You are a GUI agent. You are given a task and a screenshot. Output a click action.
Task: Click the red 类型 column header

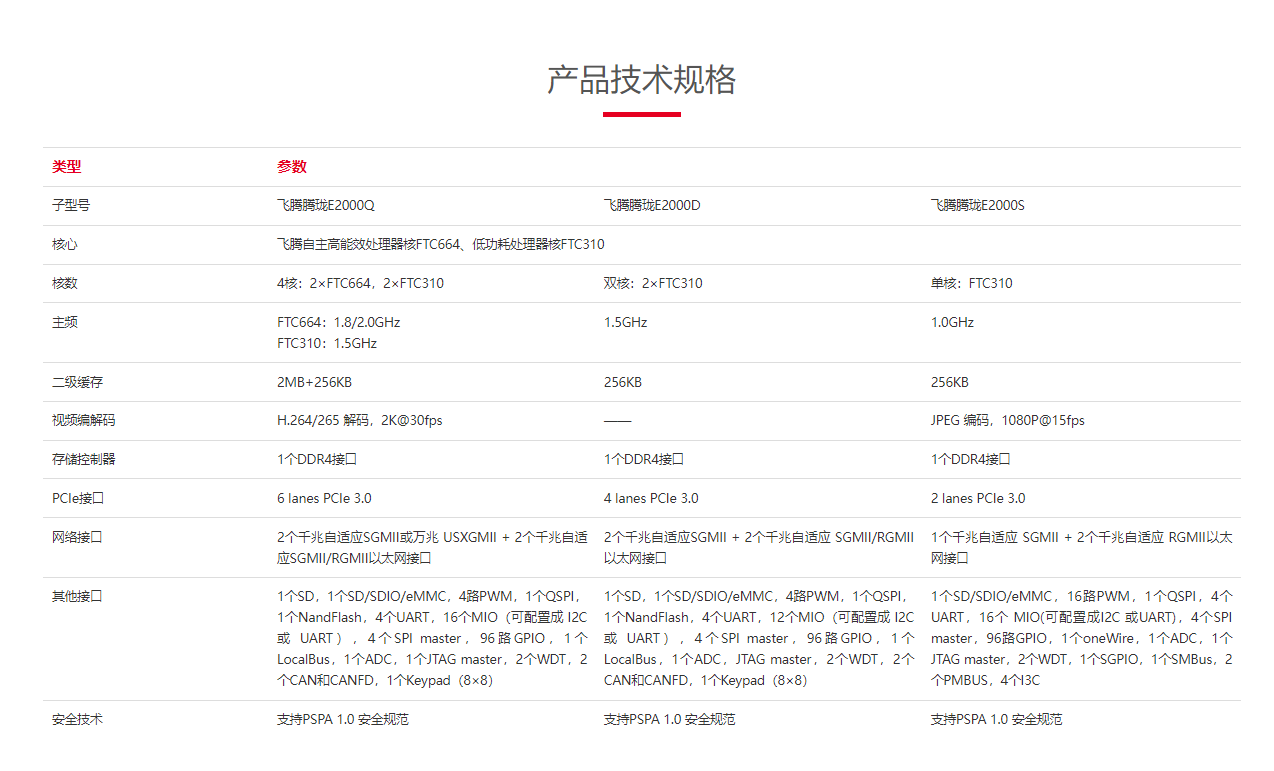pyautogui.click(x=66, y=167)
